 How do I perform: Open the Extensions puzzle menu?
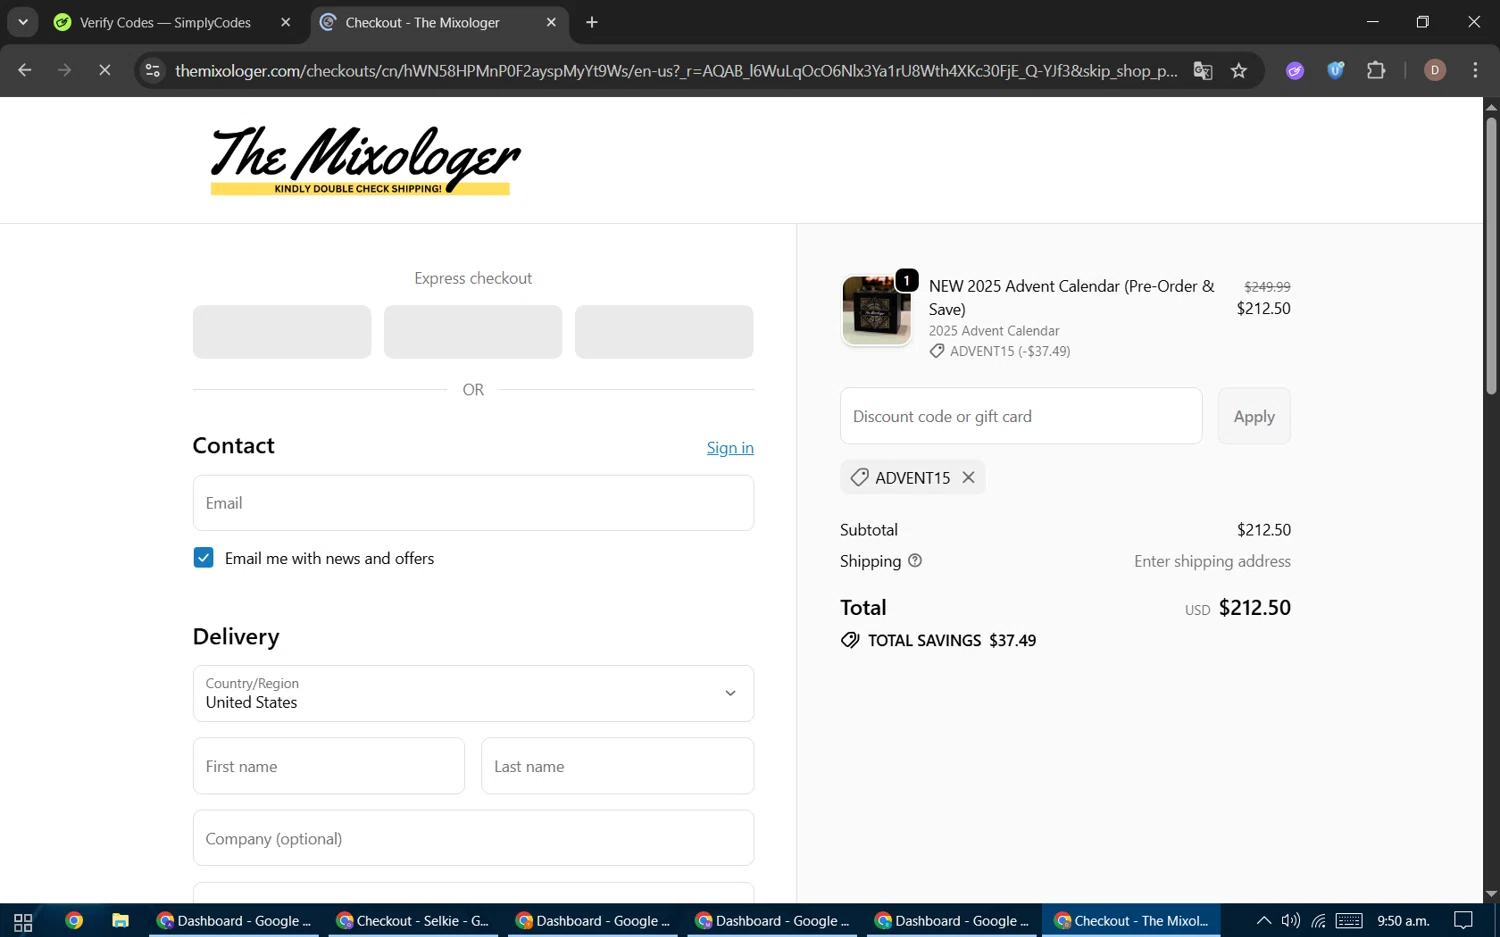1376,70
